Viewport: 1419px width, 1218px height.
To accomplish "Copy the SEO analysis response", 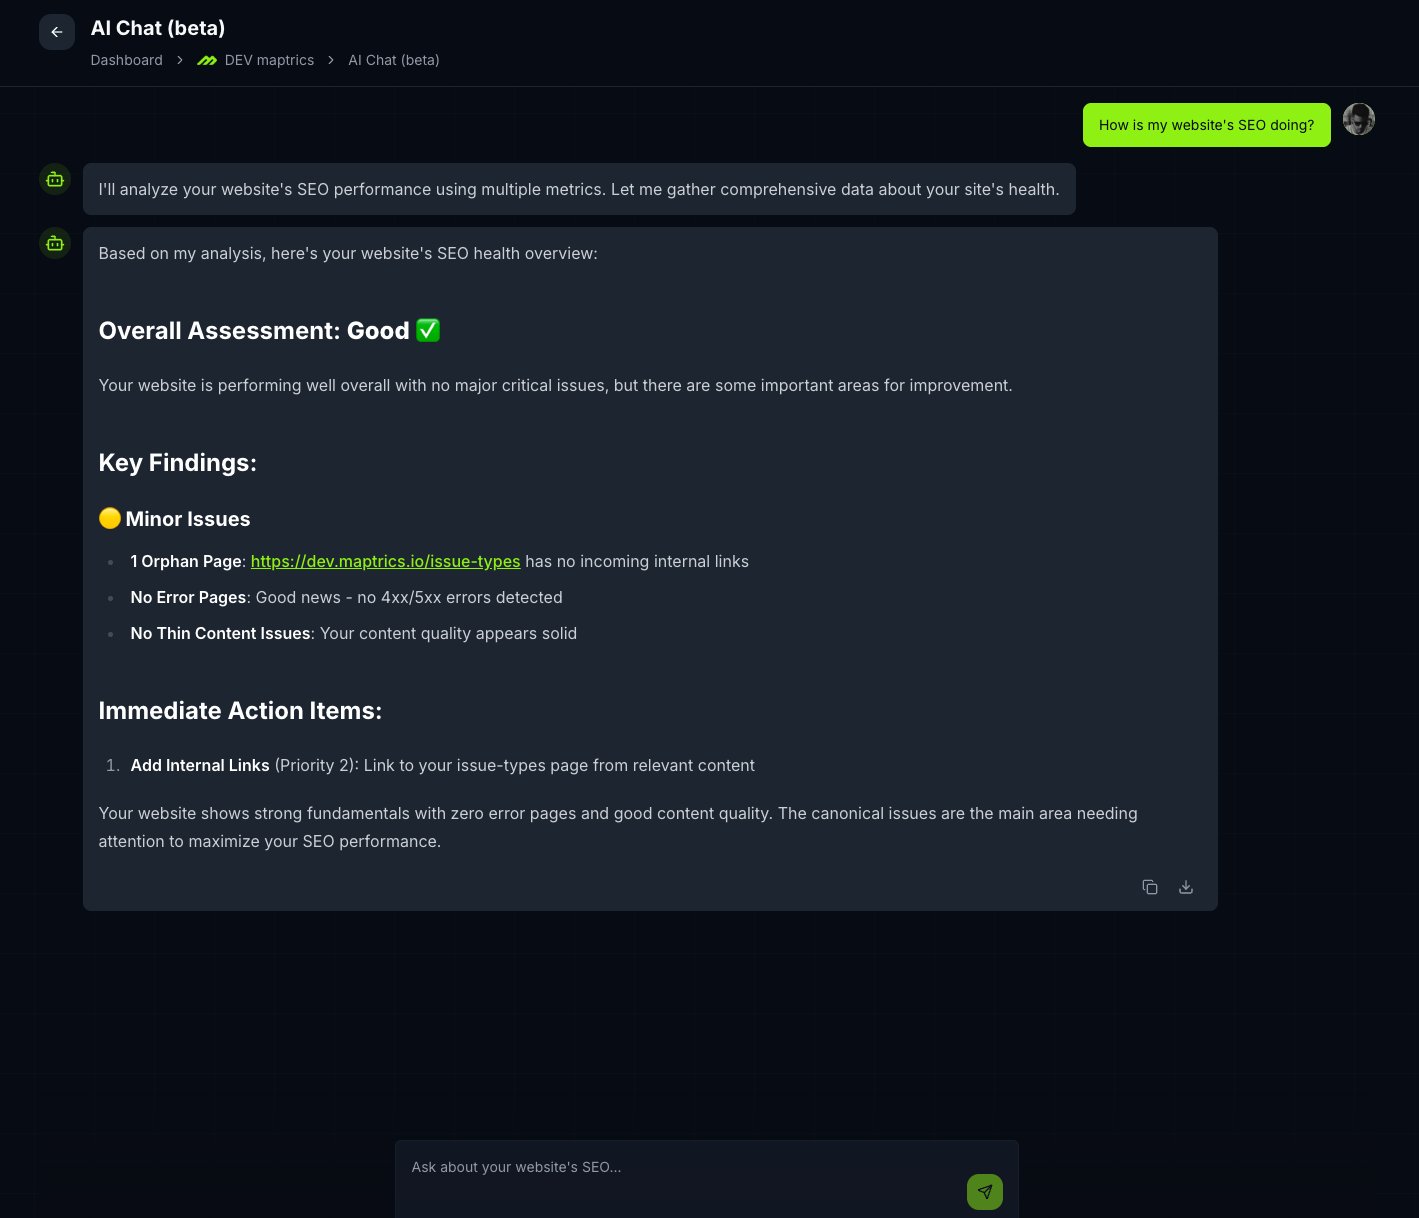I will pos(1150,887).
